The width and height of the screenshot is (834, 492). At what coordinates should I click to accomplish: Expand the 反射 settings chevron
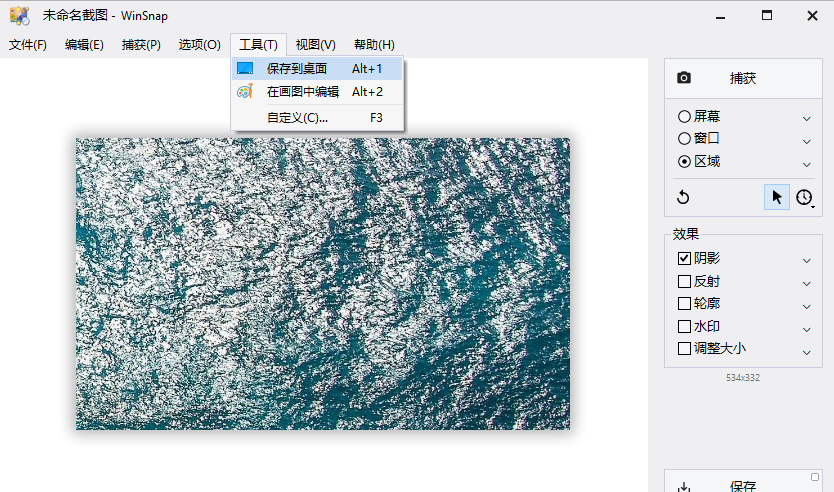[806, 283]
